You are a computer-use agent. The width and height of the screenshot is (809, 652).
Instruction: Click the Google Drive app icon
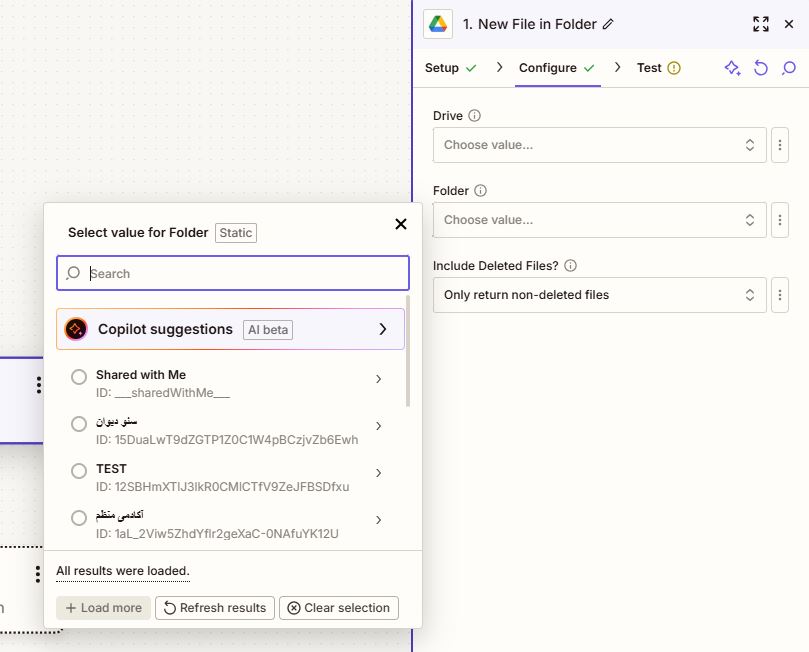click(x=438, y=24)
